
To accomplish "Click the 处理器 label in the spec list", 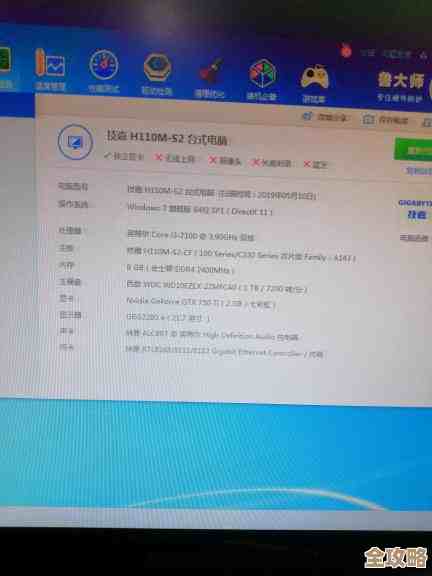I will click(70, 231).
